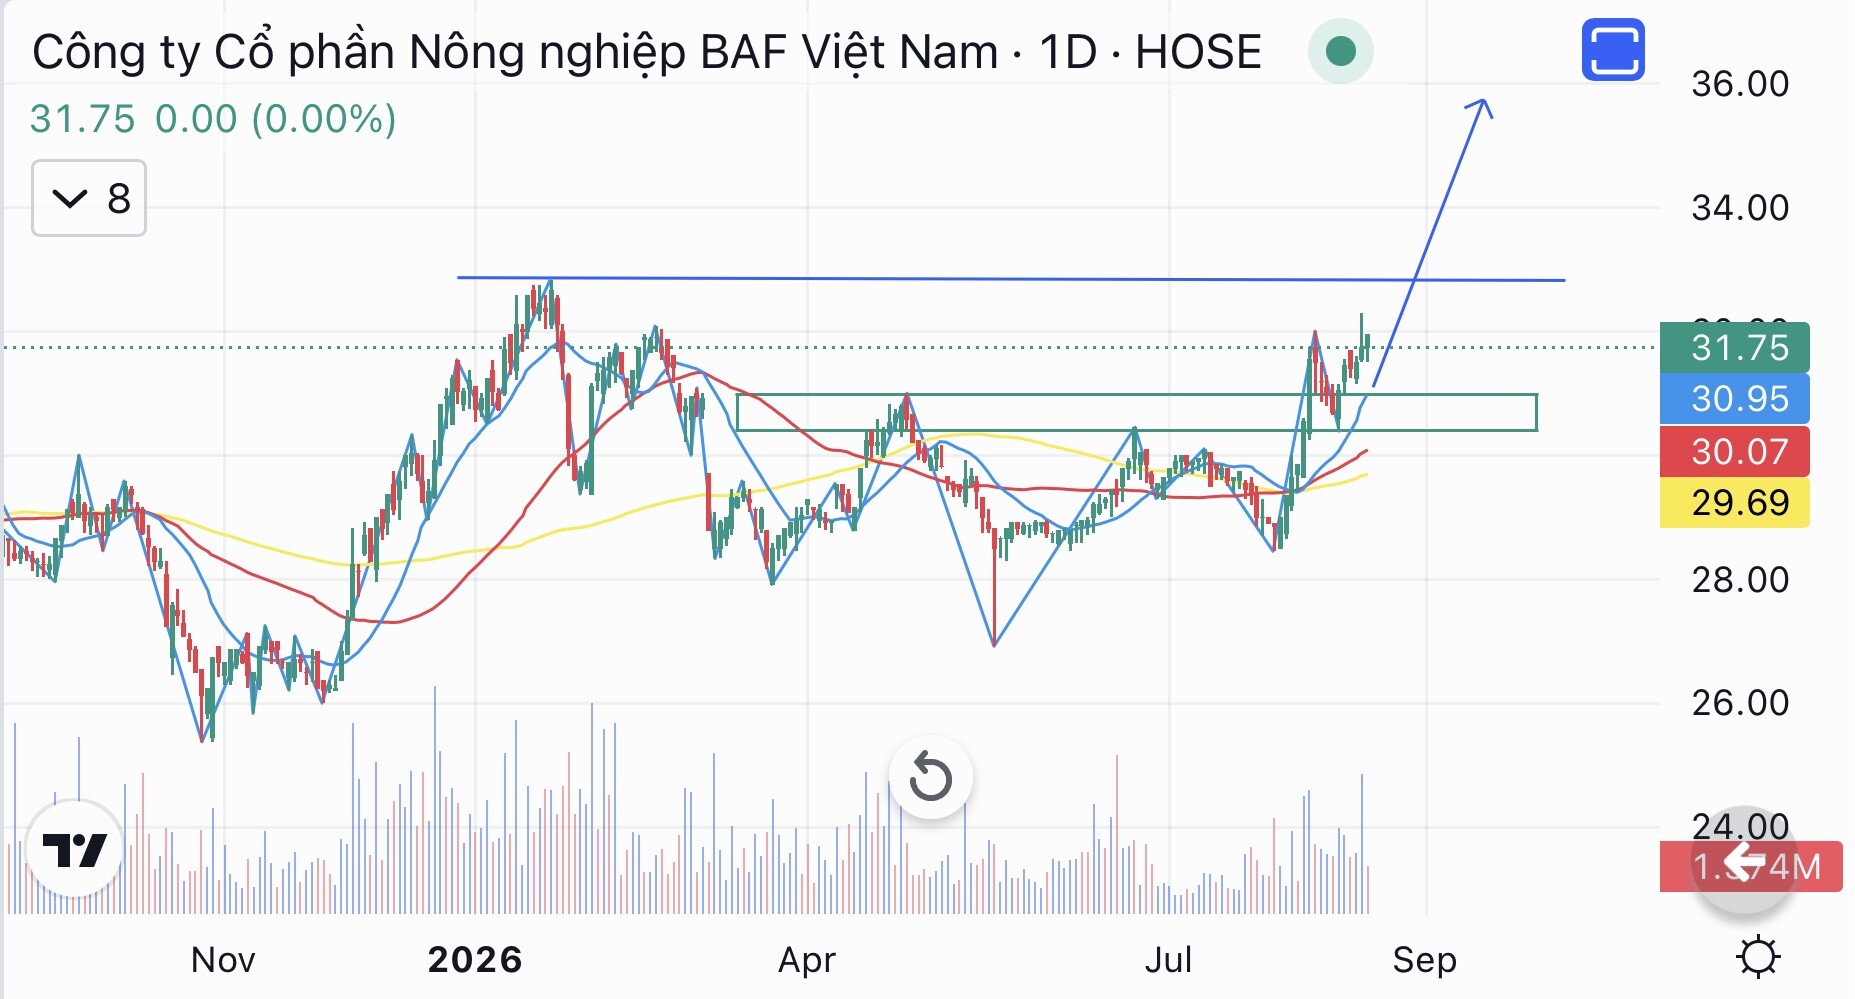Tap the green market status dot

click(x=1340, y=51)
